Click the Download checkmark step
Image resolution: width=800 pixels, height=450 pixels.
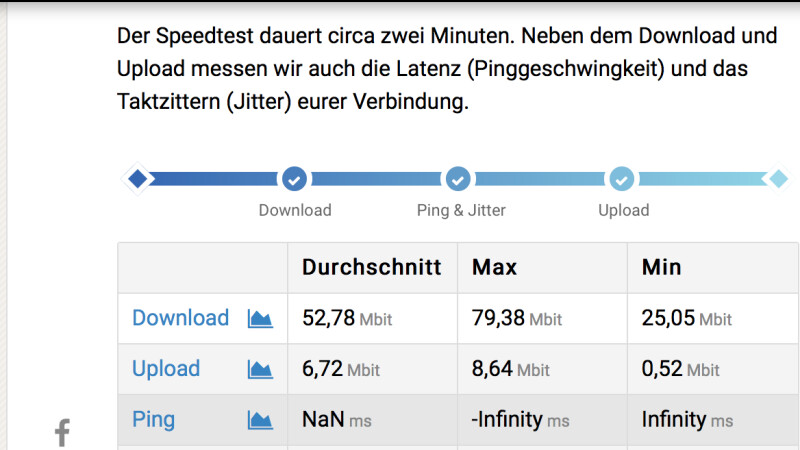click(294, 179)
